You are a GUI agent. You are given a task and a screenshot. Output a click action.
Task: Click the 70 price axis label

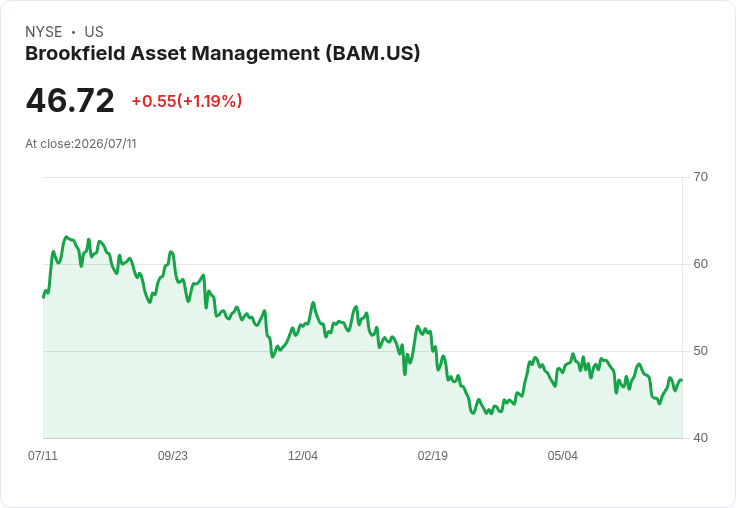700,177
